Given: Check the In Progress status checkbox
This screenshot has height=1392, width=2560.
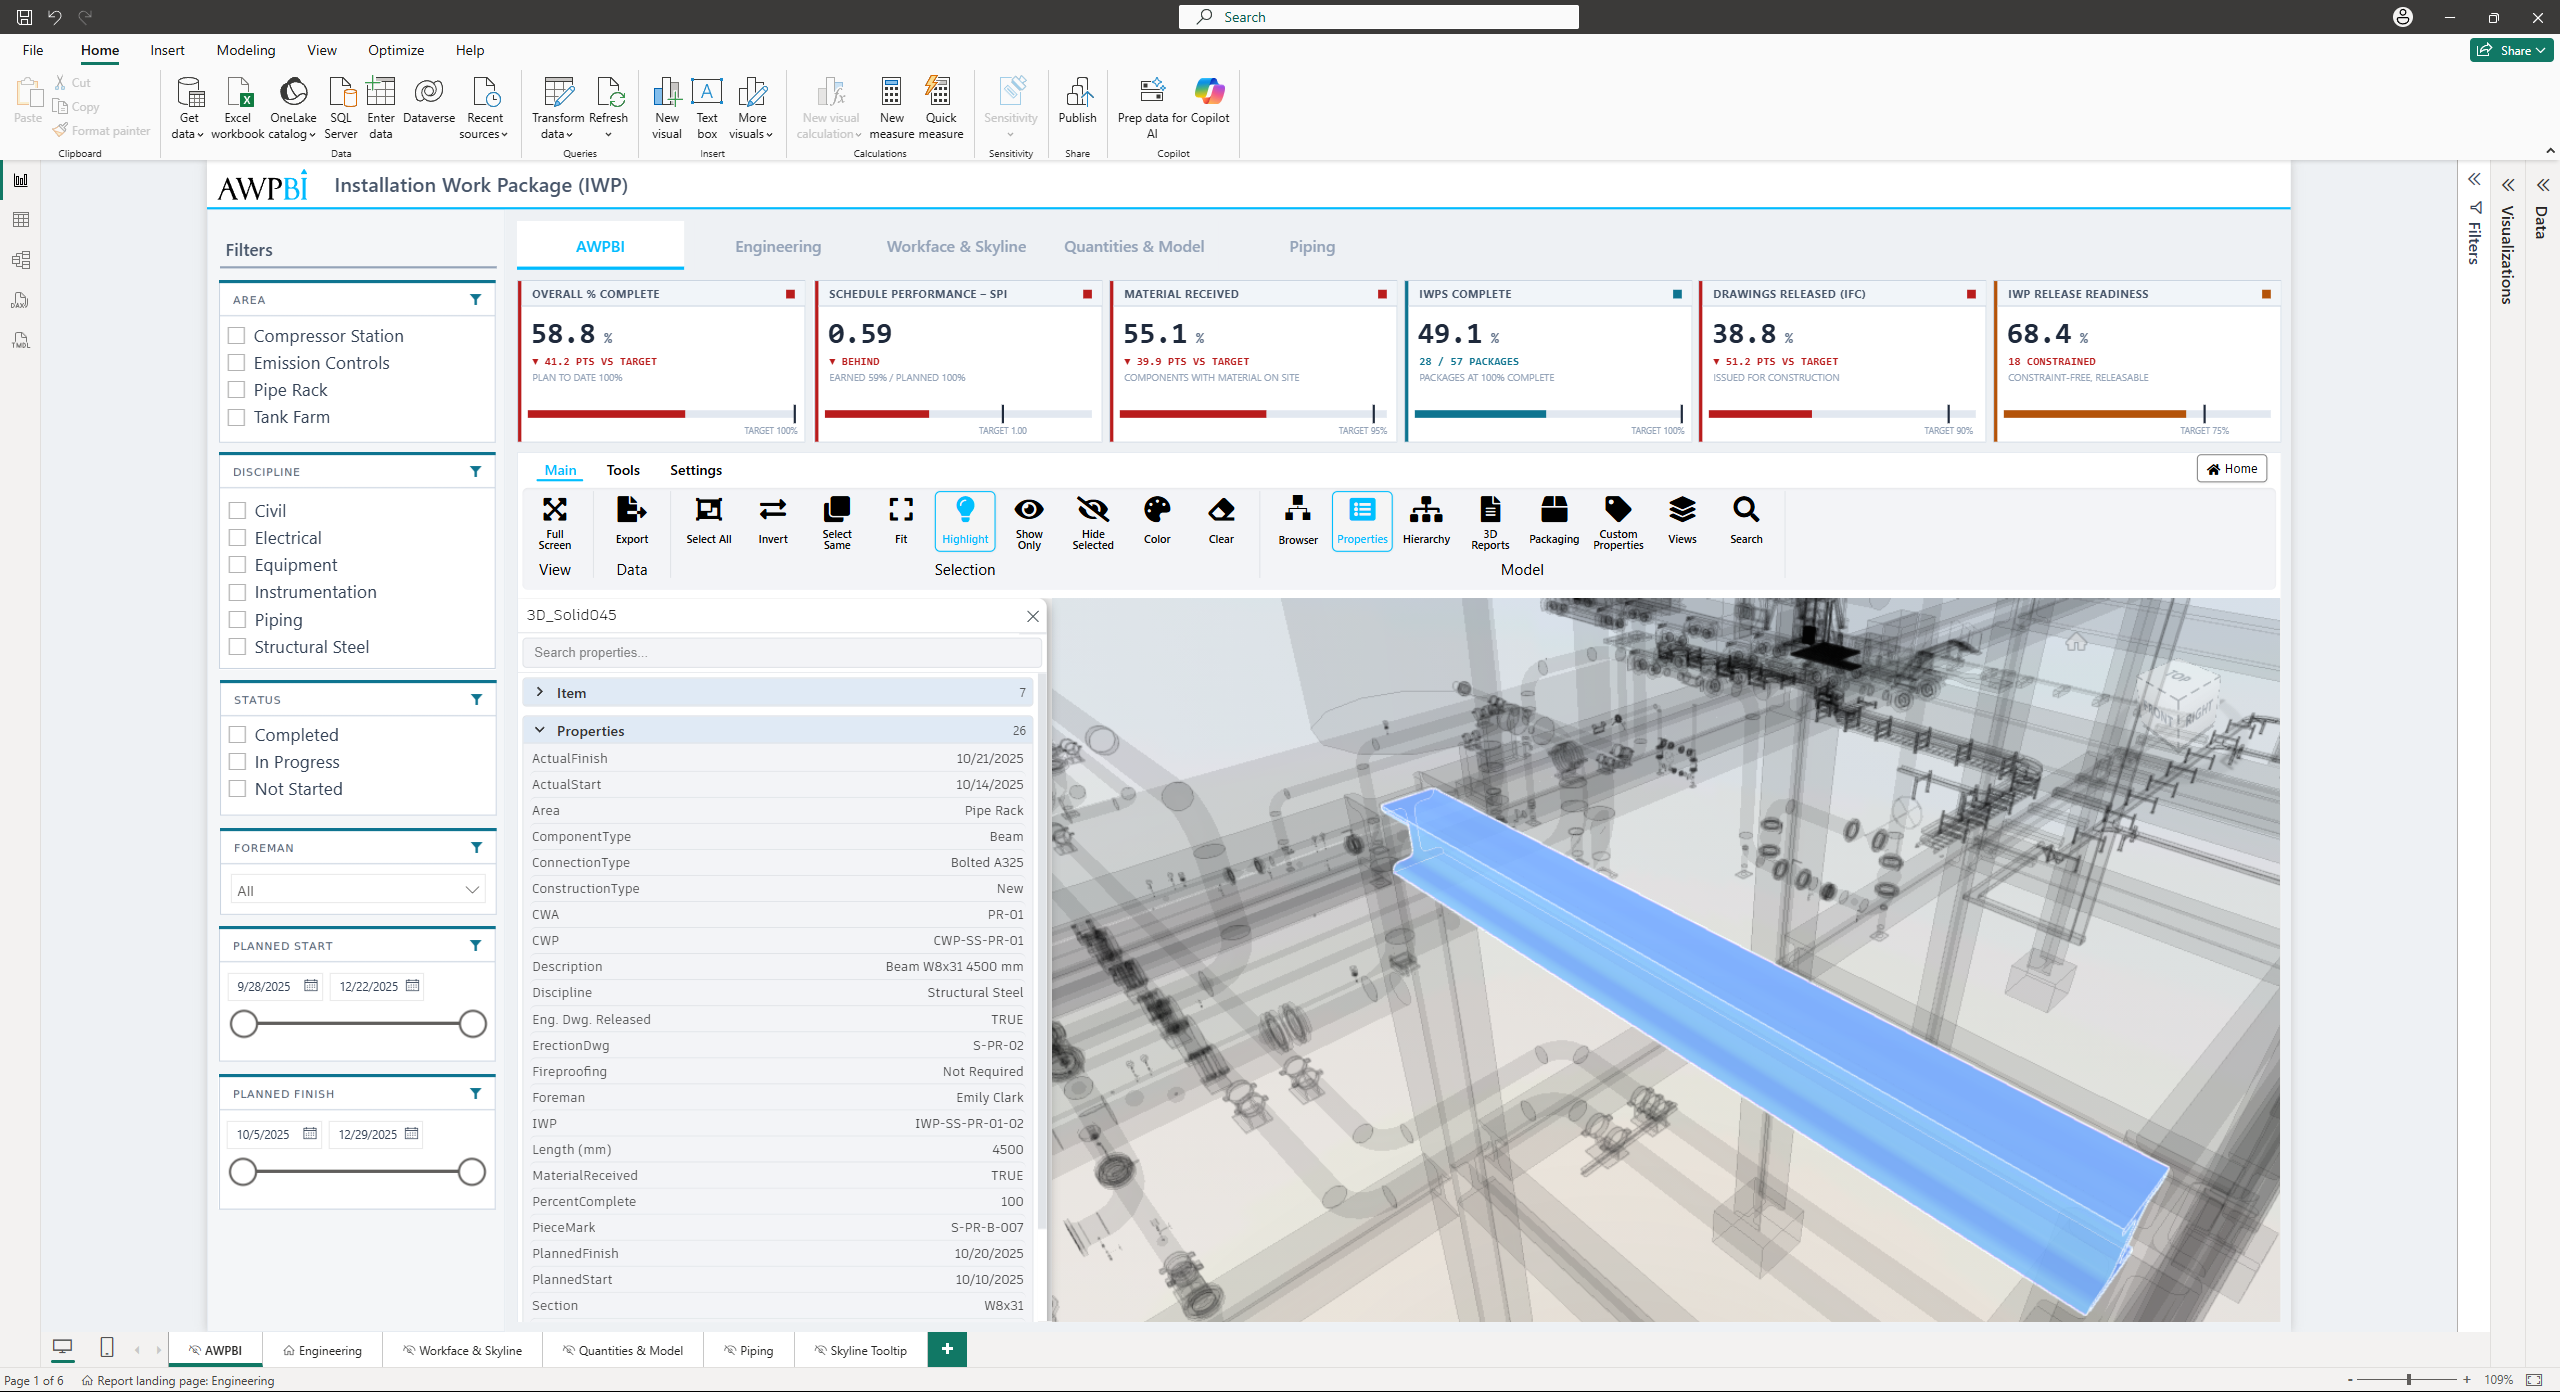Looking at the screenshot, I should 238,762.
